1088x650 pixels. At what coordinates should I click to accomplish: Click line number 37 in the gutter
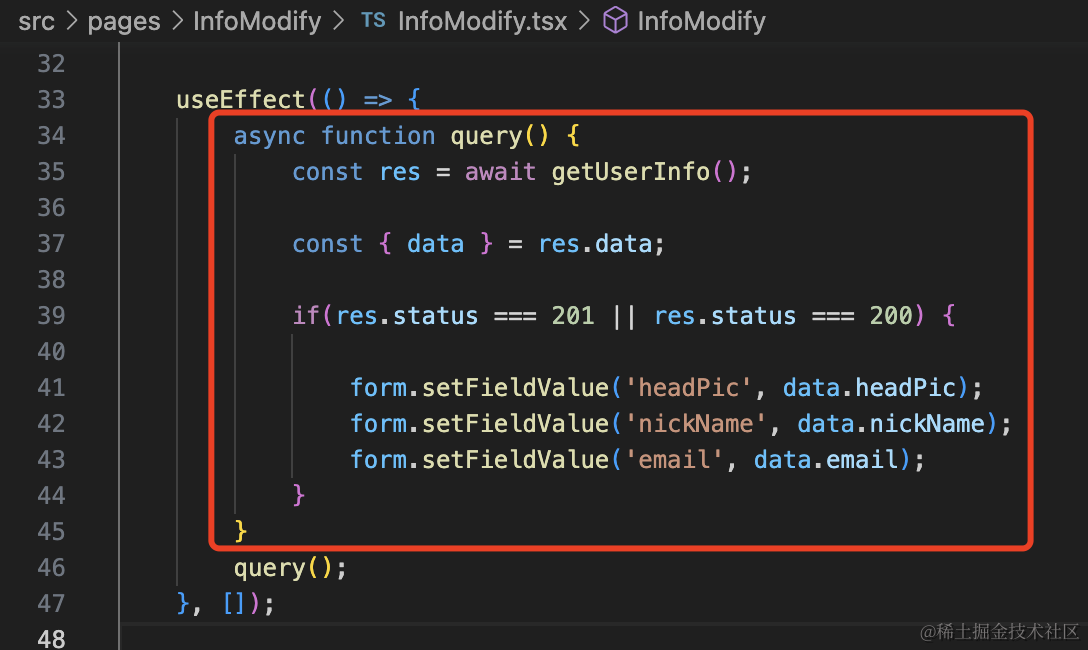tap(51, 244)
